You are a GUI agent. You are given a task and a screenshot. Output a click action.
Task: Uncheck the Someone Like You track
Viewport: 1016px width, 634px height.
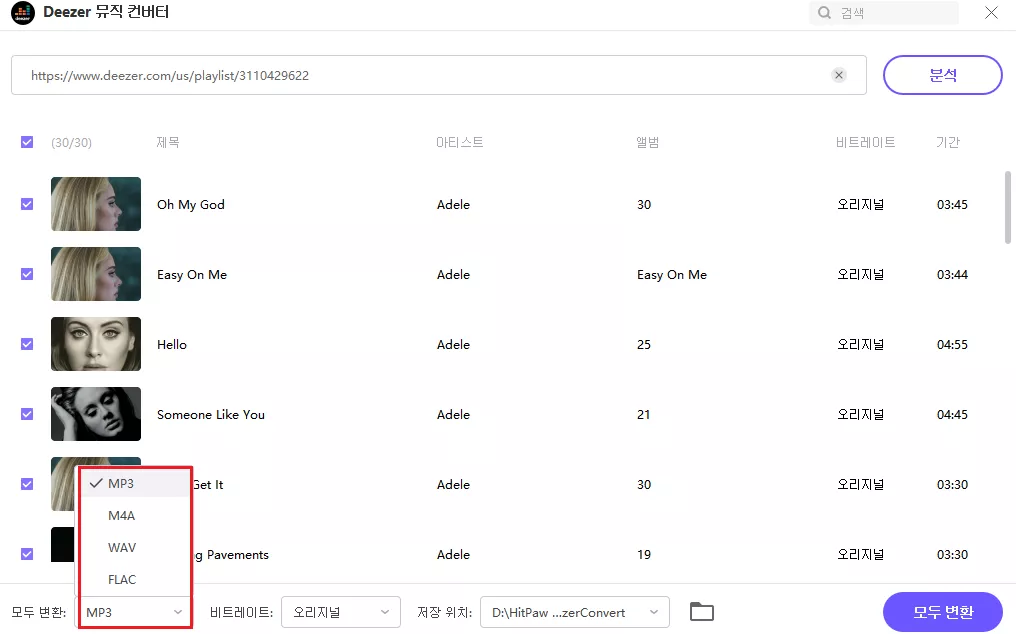coord(27,414)
